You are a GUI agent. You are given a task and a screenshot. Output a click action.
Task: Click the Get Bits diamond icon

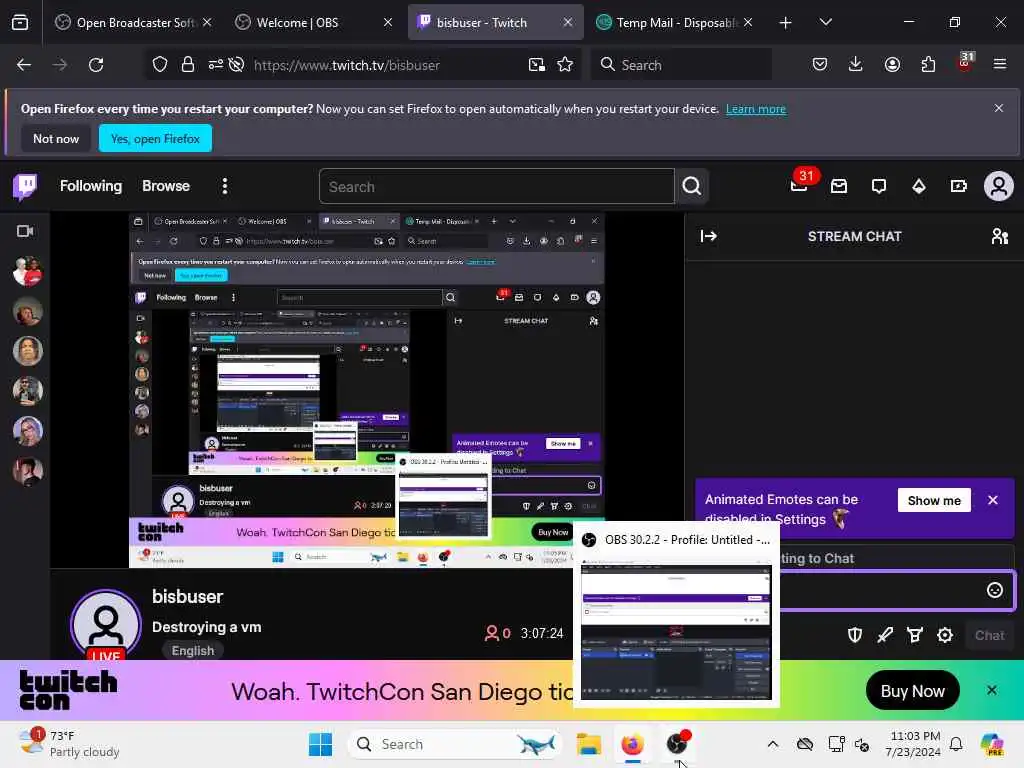pos(919,187)
